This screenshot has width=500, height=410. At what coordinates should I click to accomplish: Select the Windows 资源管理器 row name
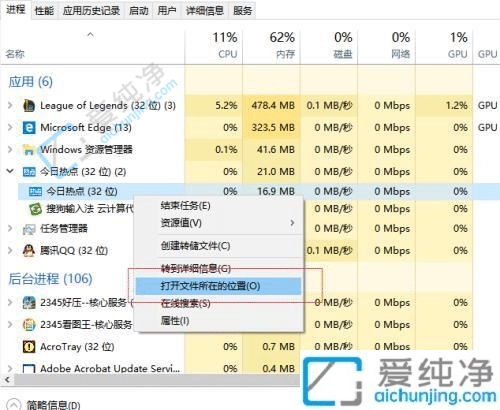[86, 150]
